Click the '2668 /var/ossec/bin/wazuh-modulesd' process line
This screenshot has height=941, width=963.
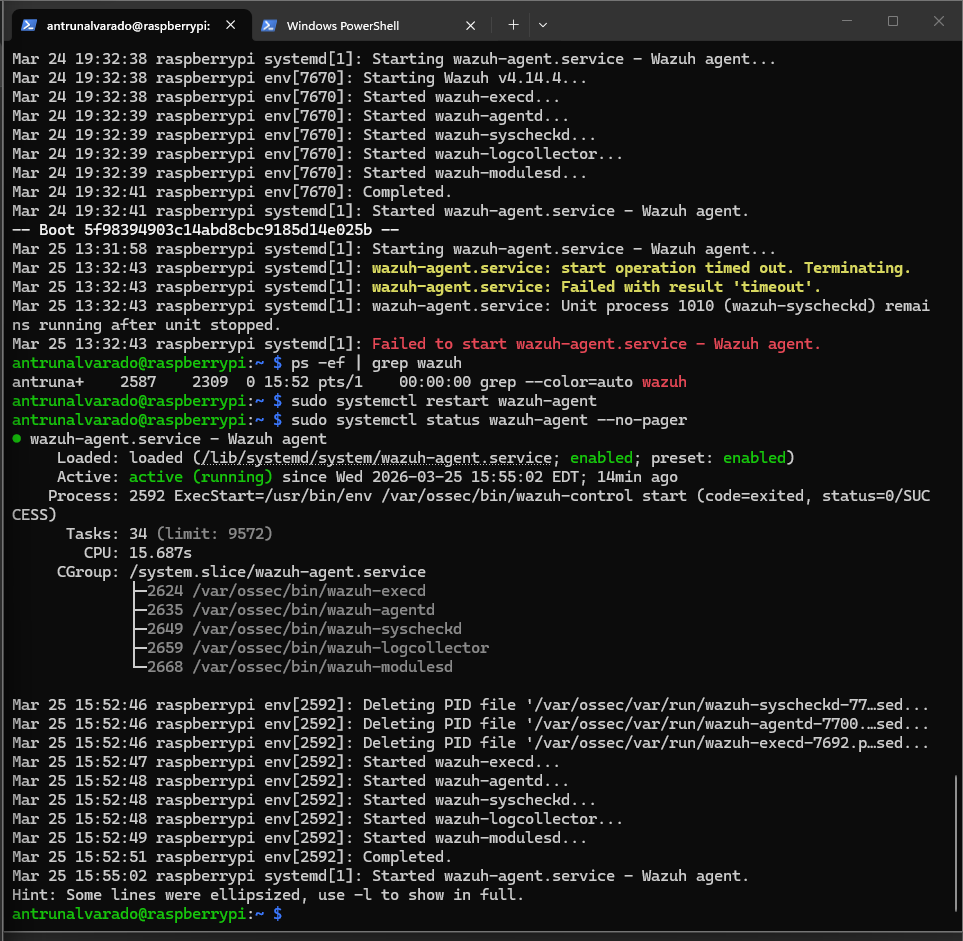pos(300,667)
